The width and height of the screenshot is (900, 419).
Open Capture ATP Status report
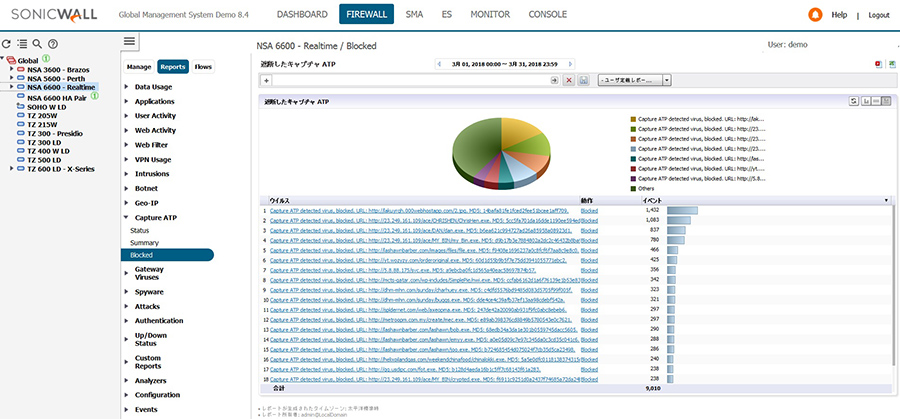[139, 231]
